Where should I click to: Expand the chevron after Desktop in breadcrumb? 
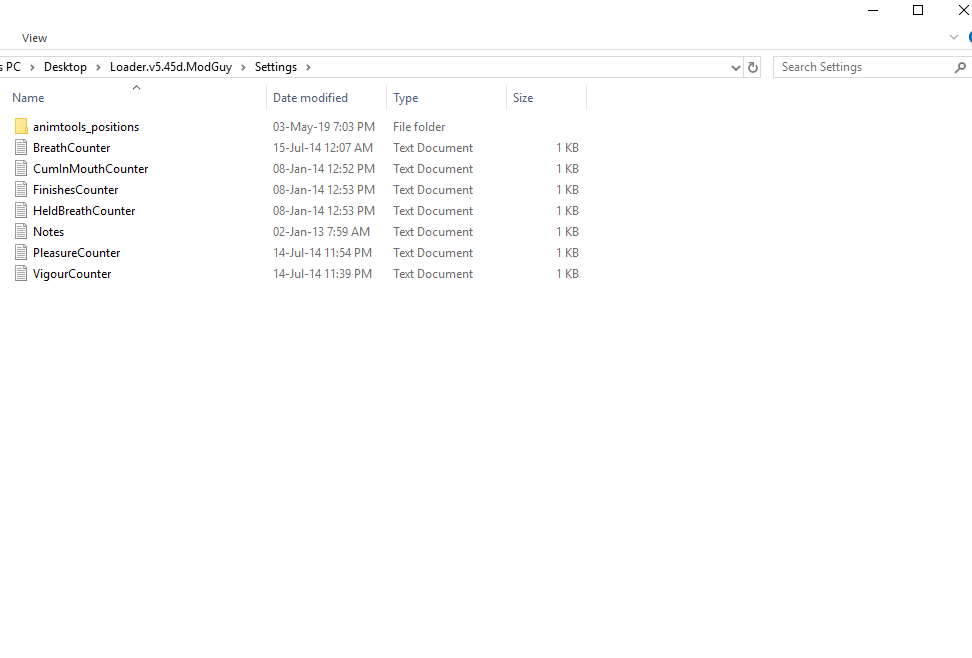98,67
